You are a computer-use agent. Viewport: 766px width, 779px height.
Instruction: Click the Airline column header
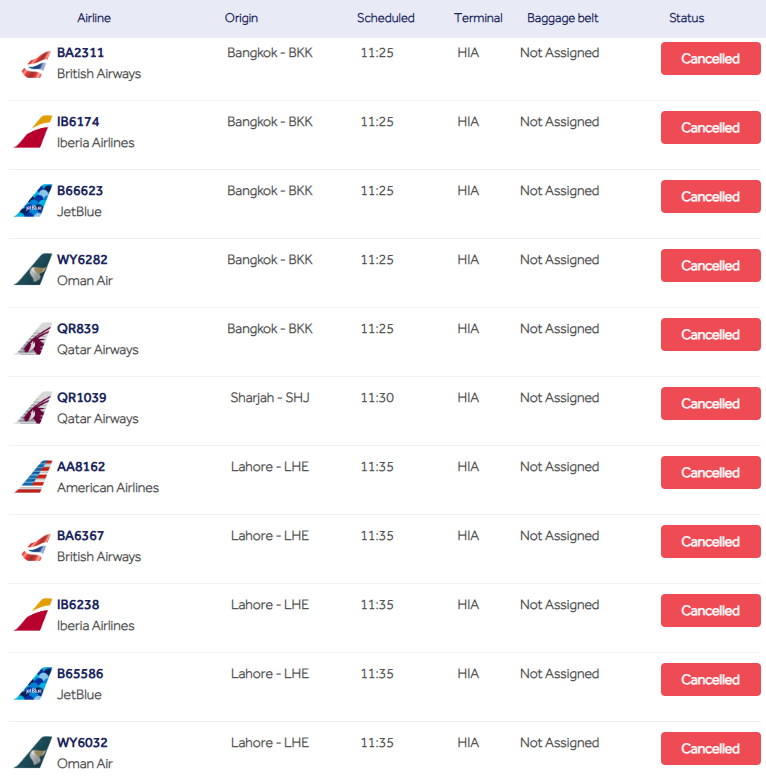(x=94, y=18)
